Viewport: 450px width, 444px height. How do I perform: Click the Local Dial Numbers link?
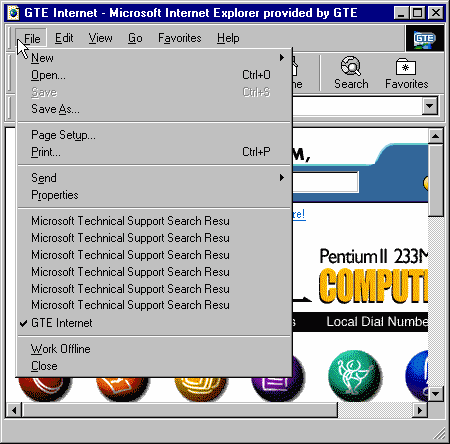point(377,322)
